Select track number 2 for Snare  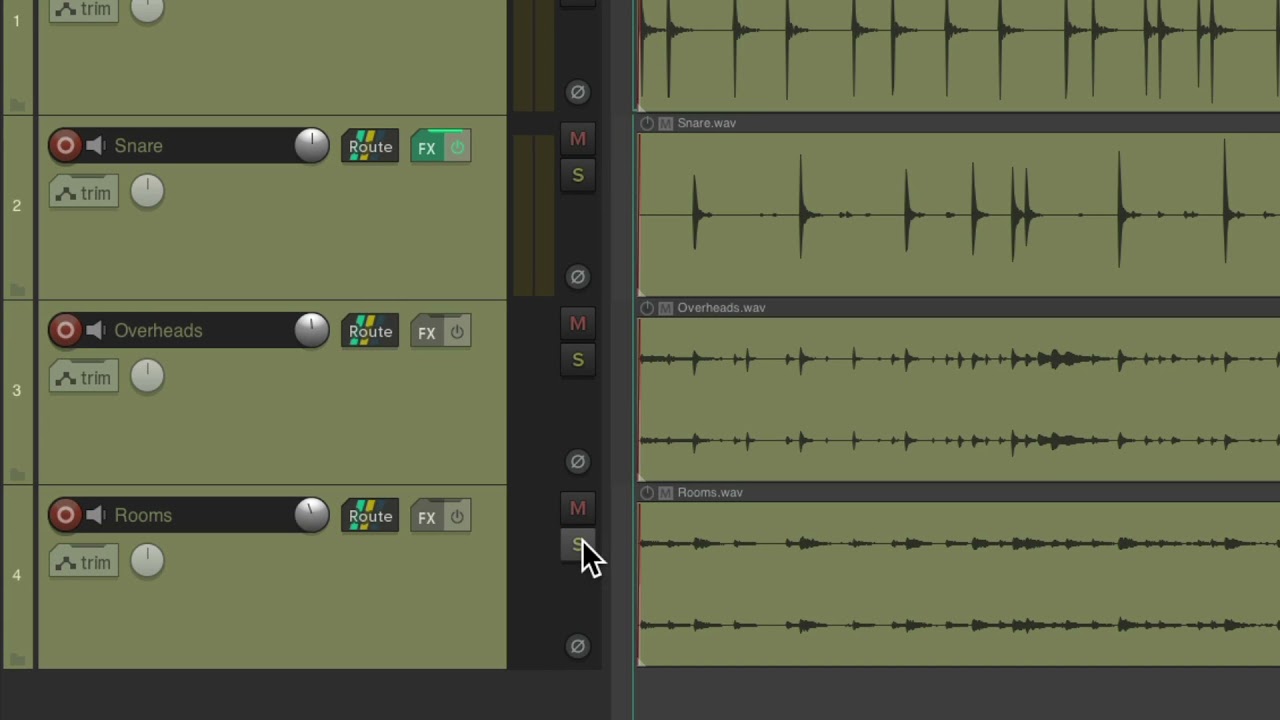pyautogui.click(x=16, y=205)
